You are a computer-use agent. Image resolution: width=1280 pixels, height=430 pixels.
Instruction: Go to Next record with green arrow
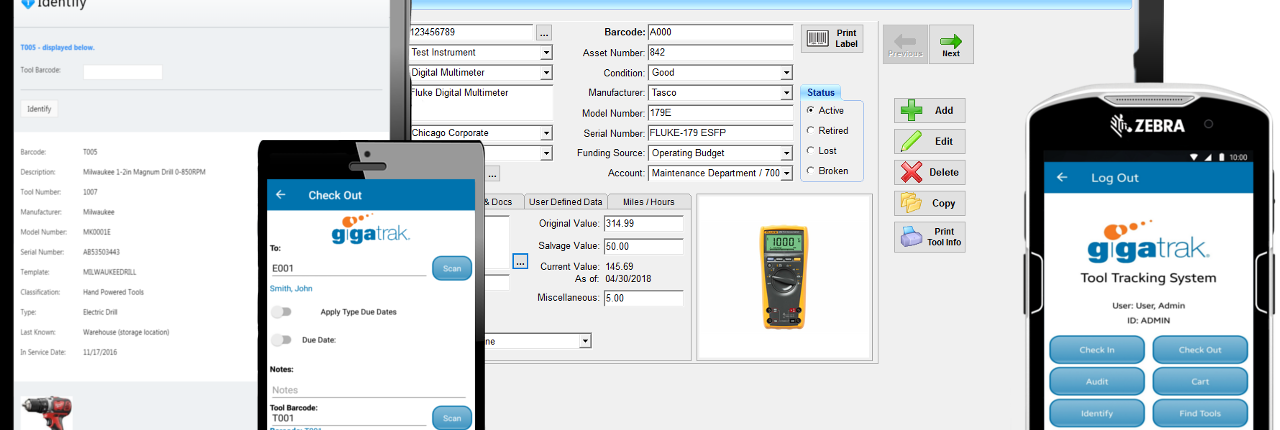tap(951, 41)
